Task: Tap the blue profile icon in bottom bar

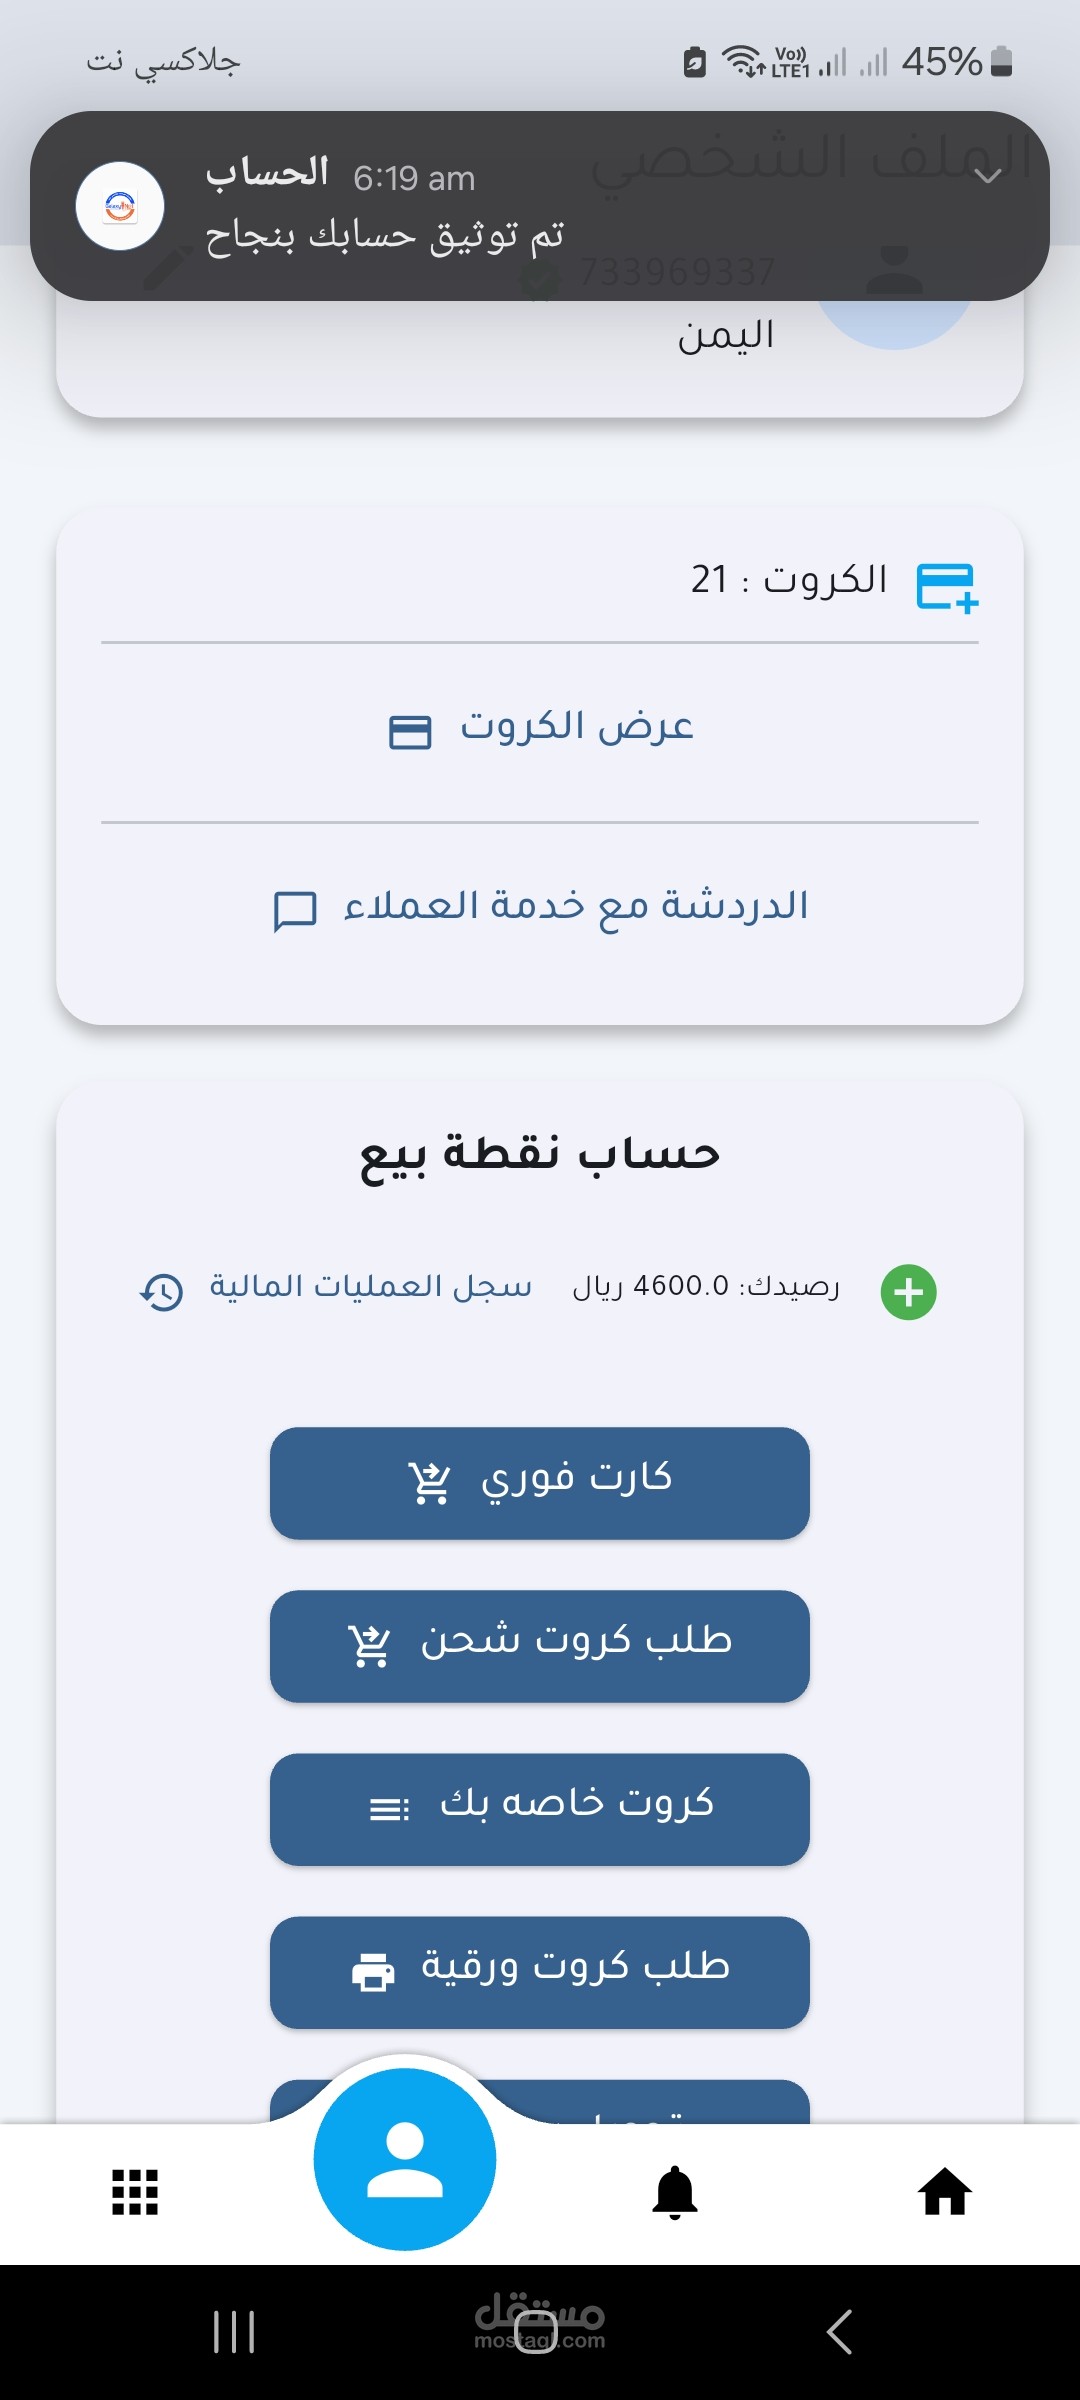Action: [x=405, y=2160]
